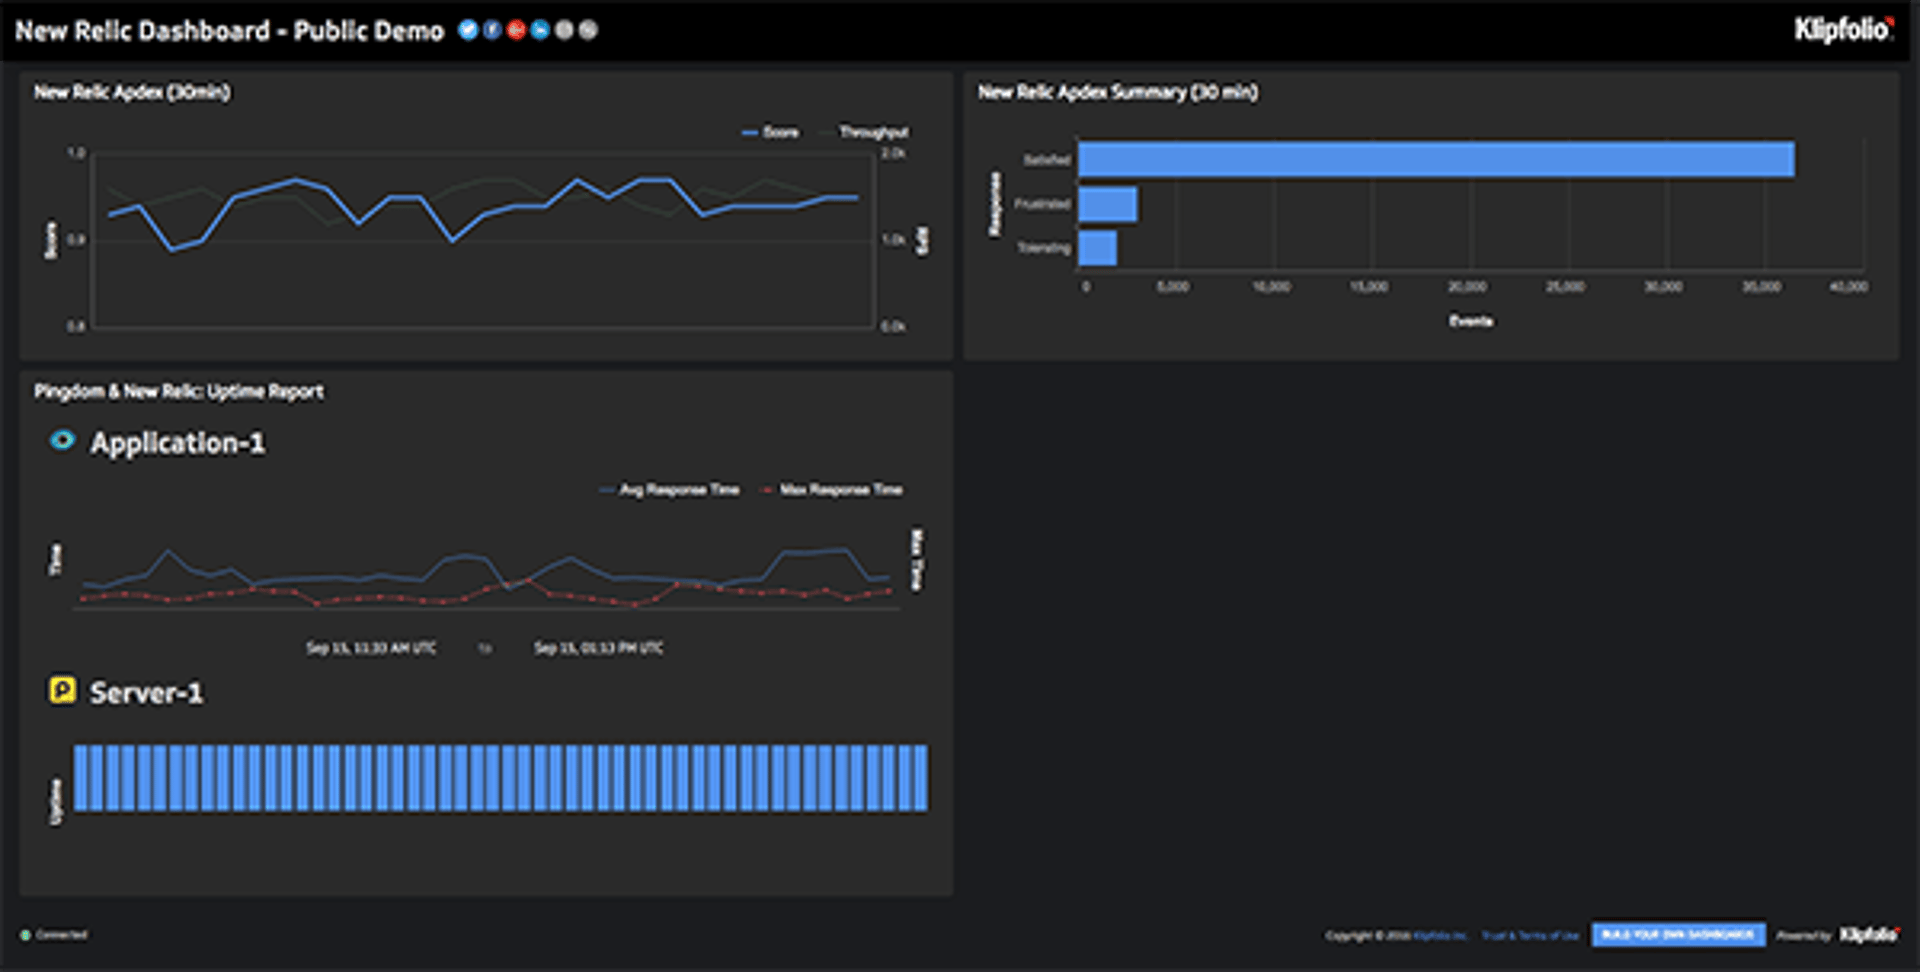Click the LinkedIn share icon
This screenshot has width=1920, height=972.
coord(540,30)
